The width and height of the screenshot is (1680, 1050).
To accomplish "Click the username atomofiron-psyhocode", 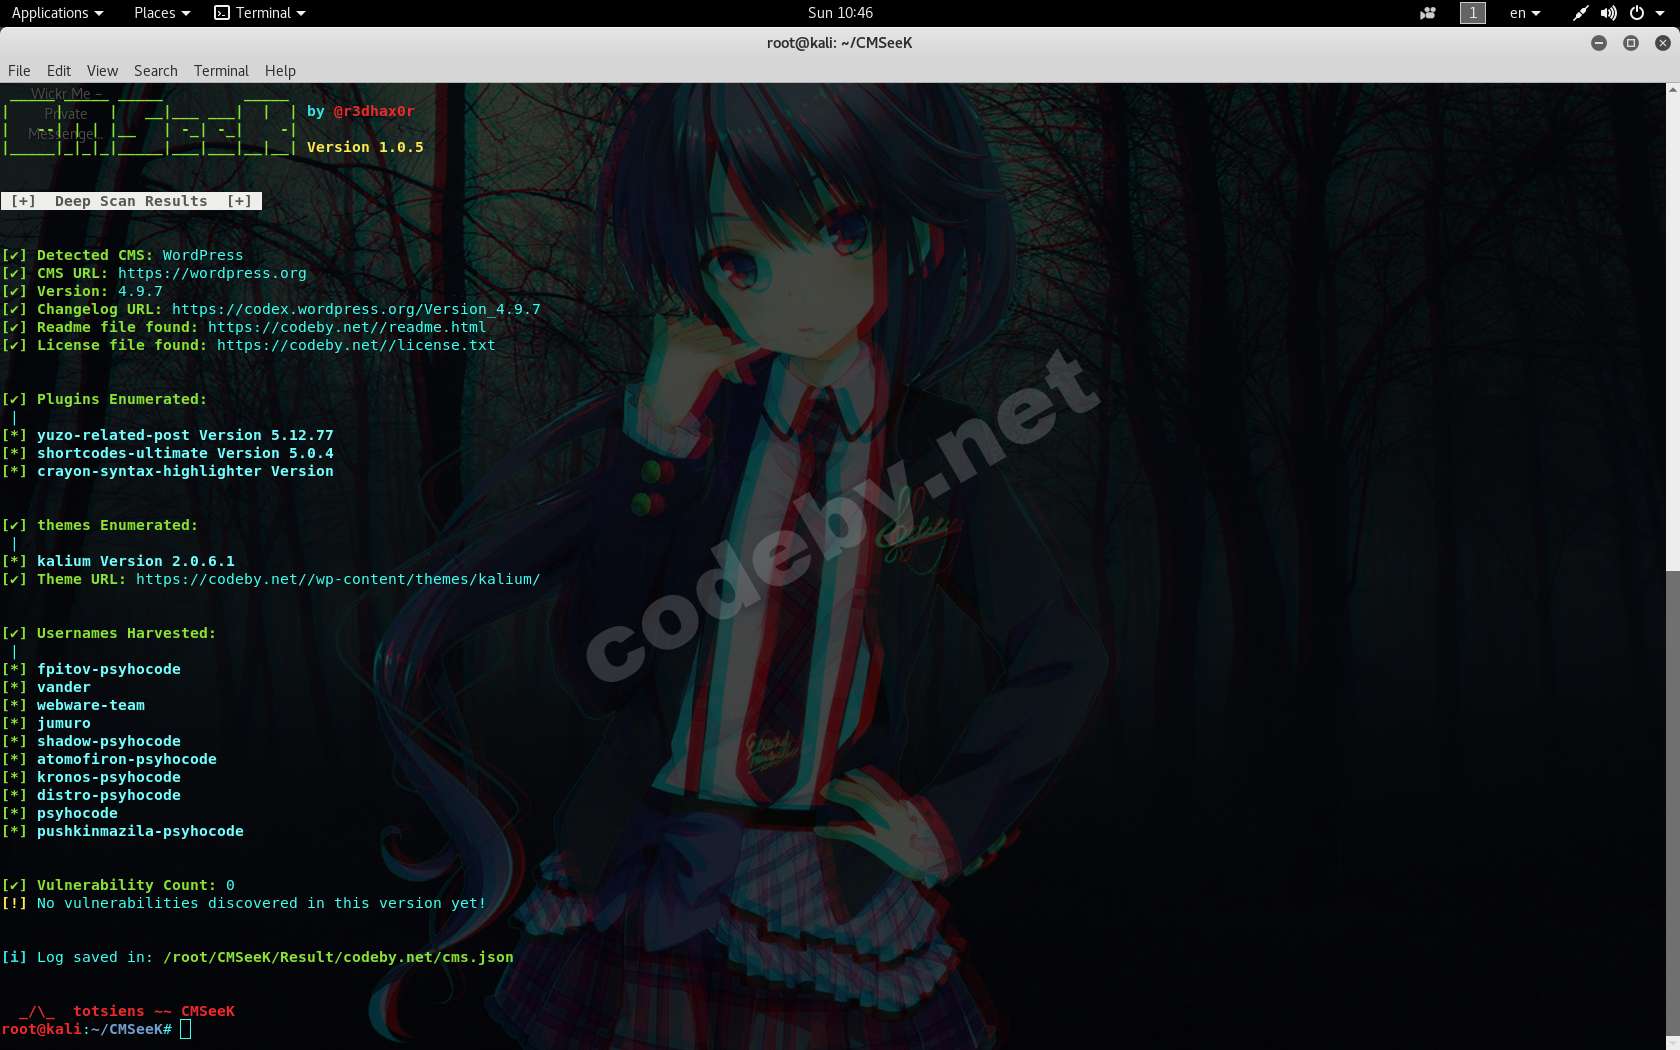I will (x=127, y=759).
